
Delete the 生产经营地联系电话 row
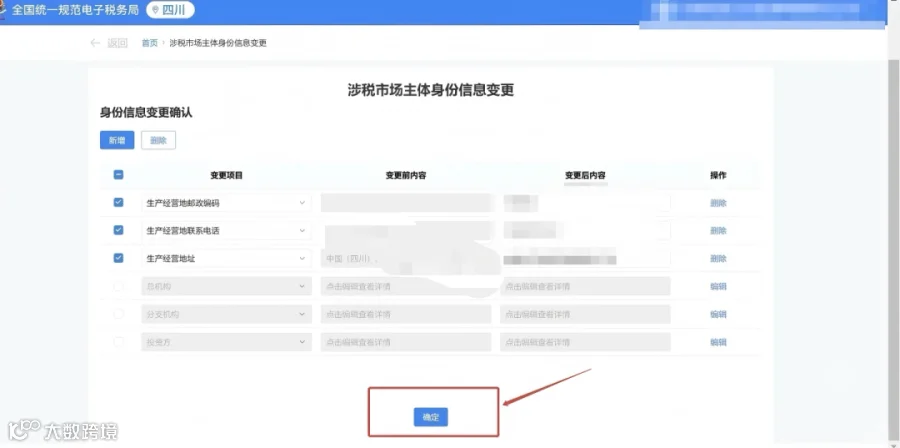pos(718,231)
